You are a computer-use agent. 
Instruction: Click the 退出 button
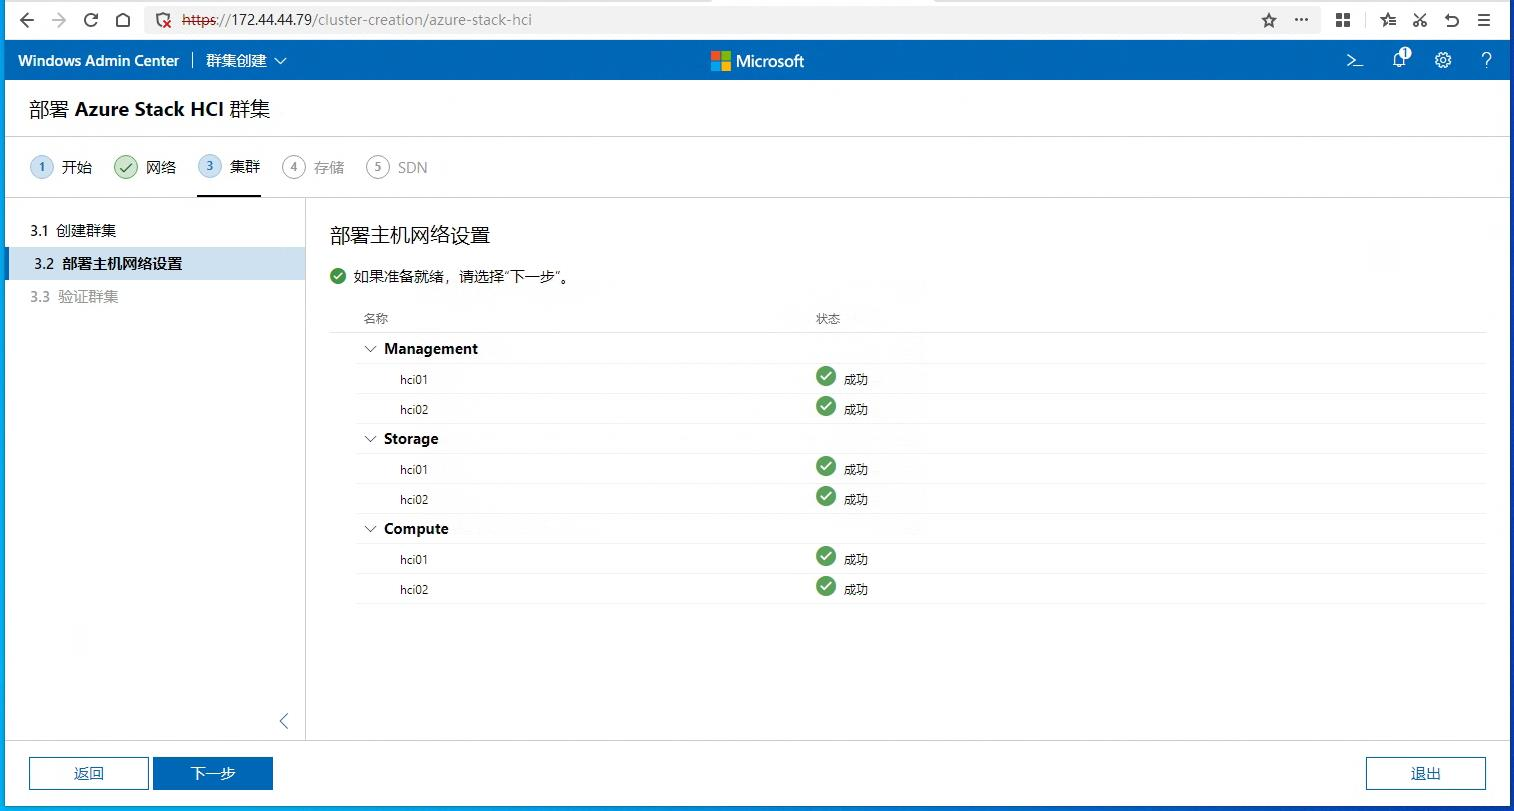1426,774
